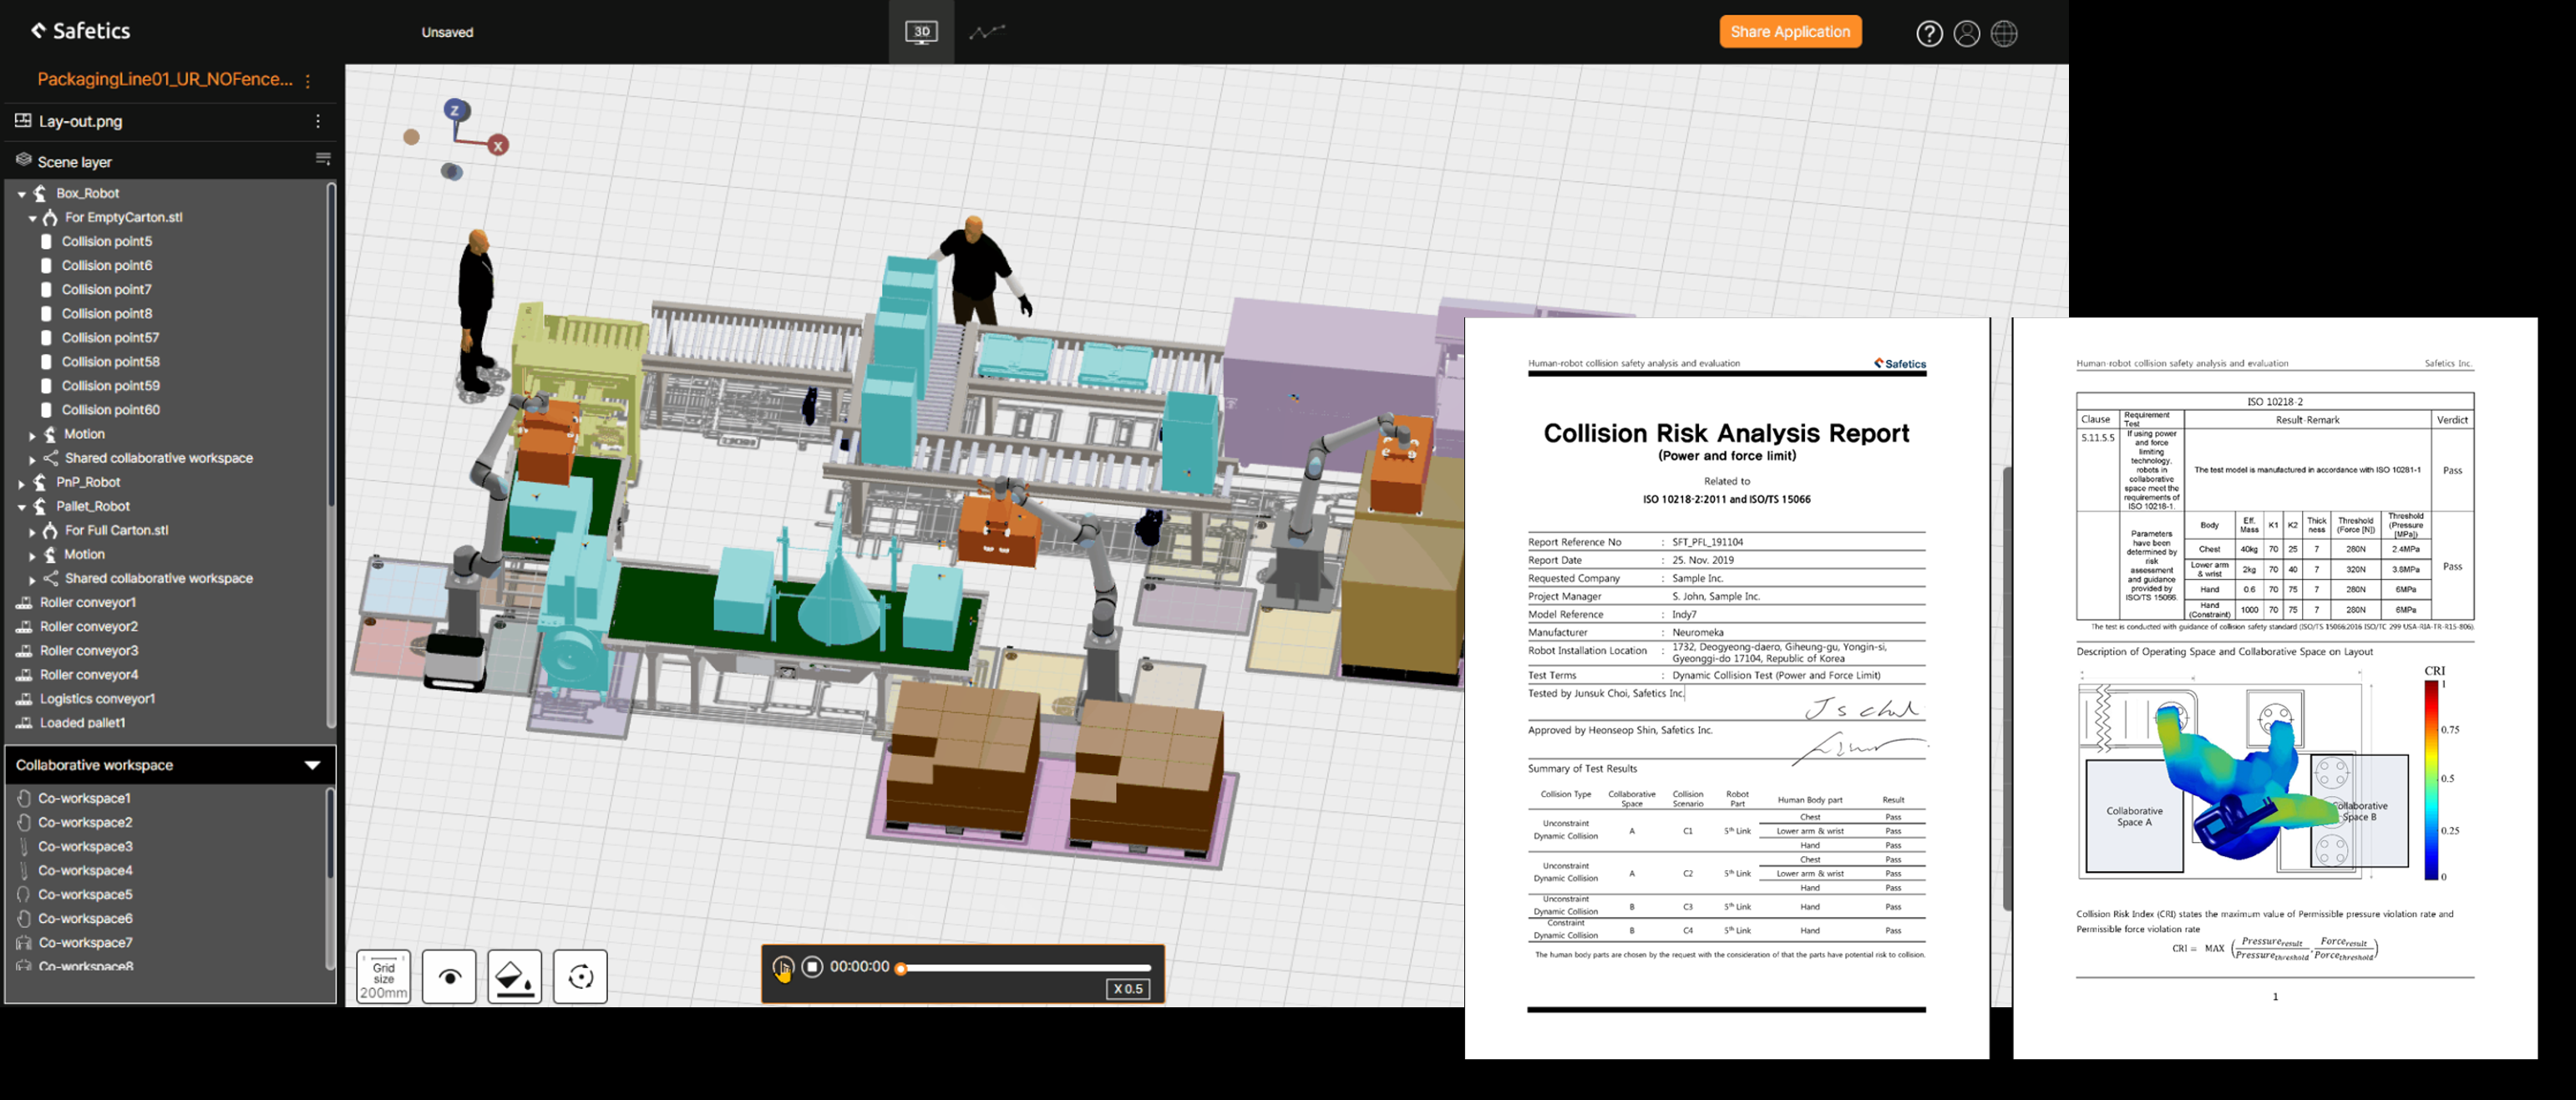Click the user account profile icon
This screenshot has height=1100, width=2576.
[1966, 33]
